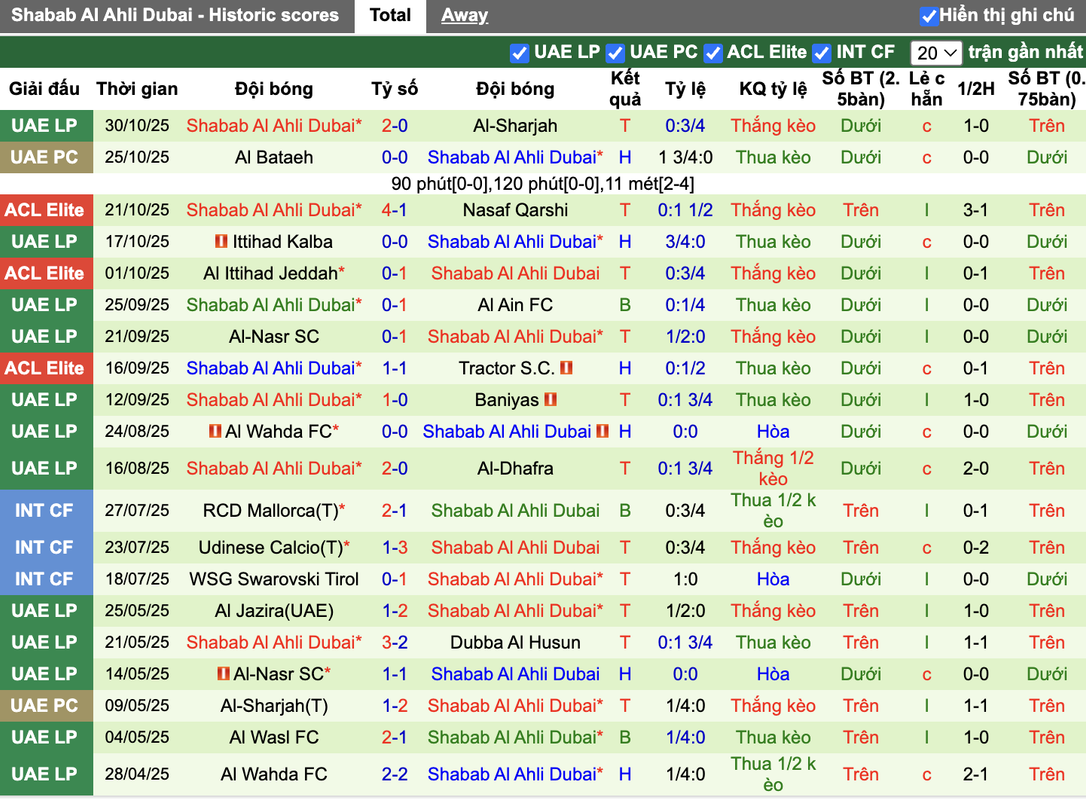Click the Tỷ số column header
Image resolution: width=1086 pixels, height=800 pixels.
pos(394,89)
